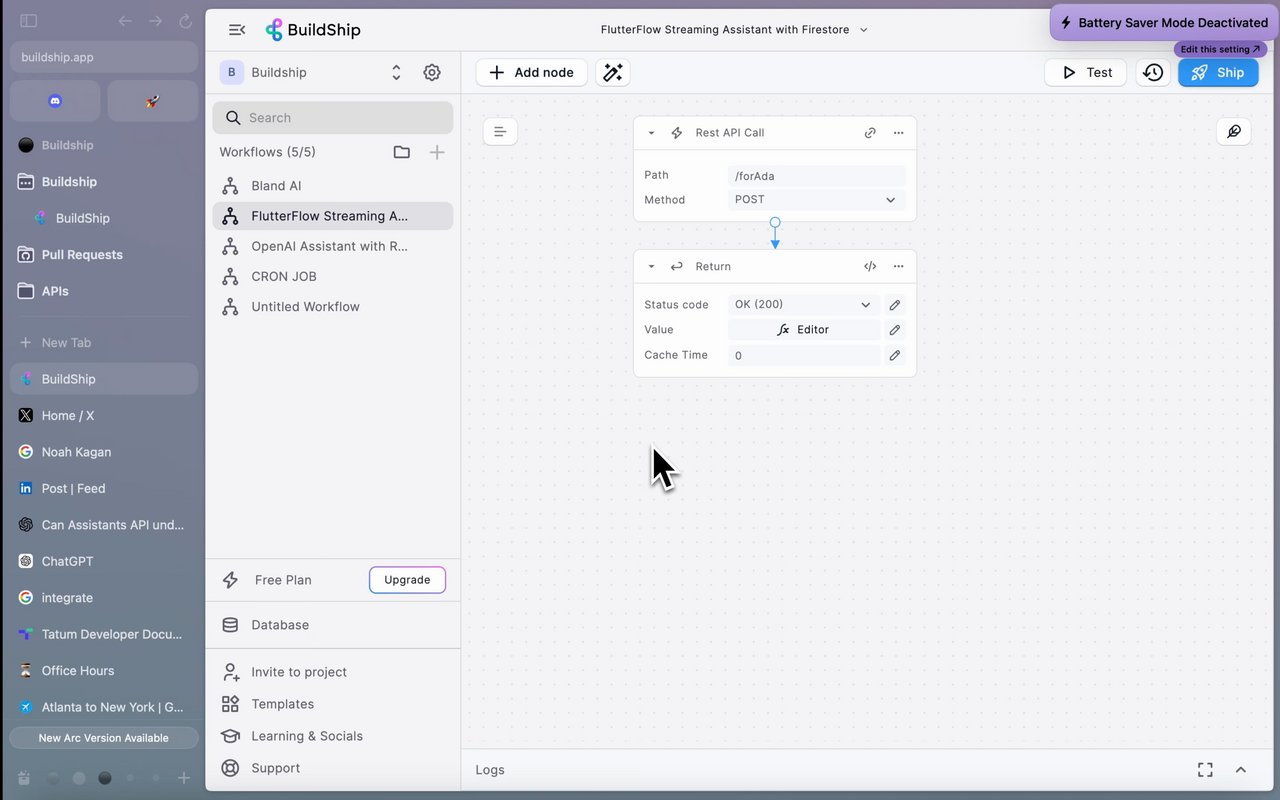
Task: Open project settings gear icon
Action: tap(432, 72)
